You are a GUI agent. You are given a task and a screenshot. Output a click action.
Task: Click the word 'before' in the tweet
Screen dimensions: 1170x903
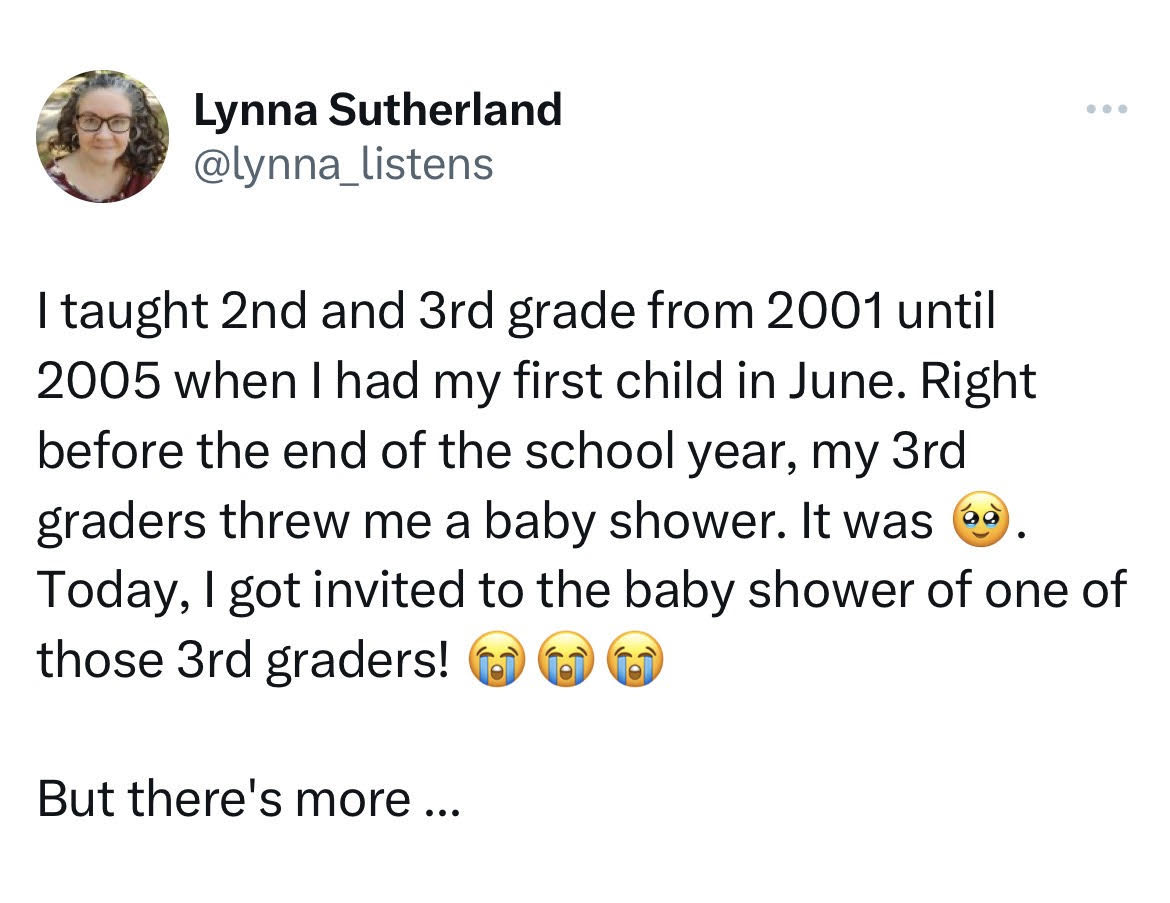(x=107, y=453)
